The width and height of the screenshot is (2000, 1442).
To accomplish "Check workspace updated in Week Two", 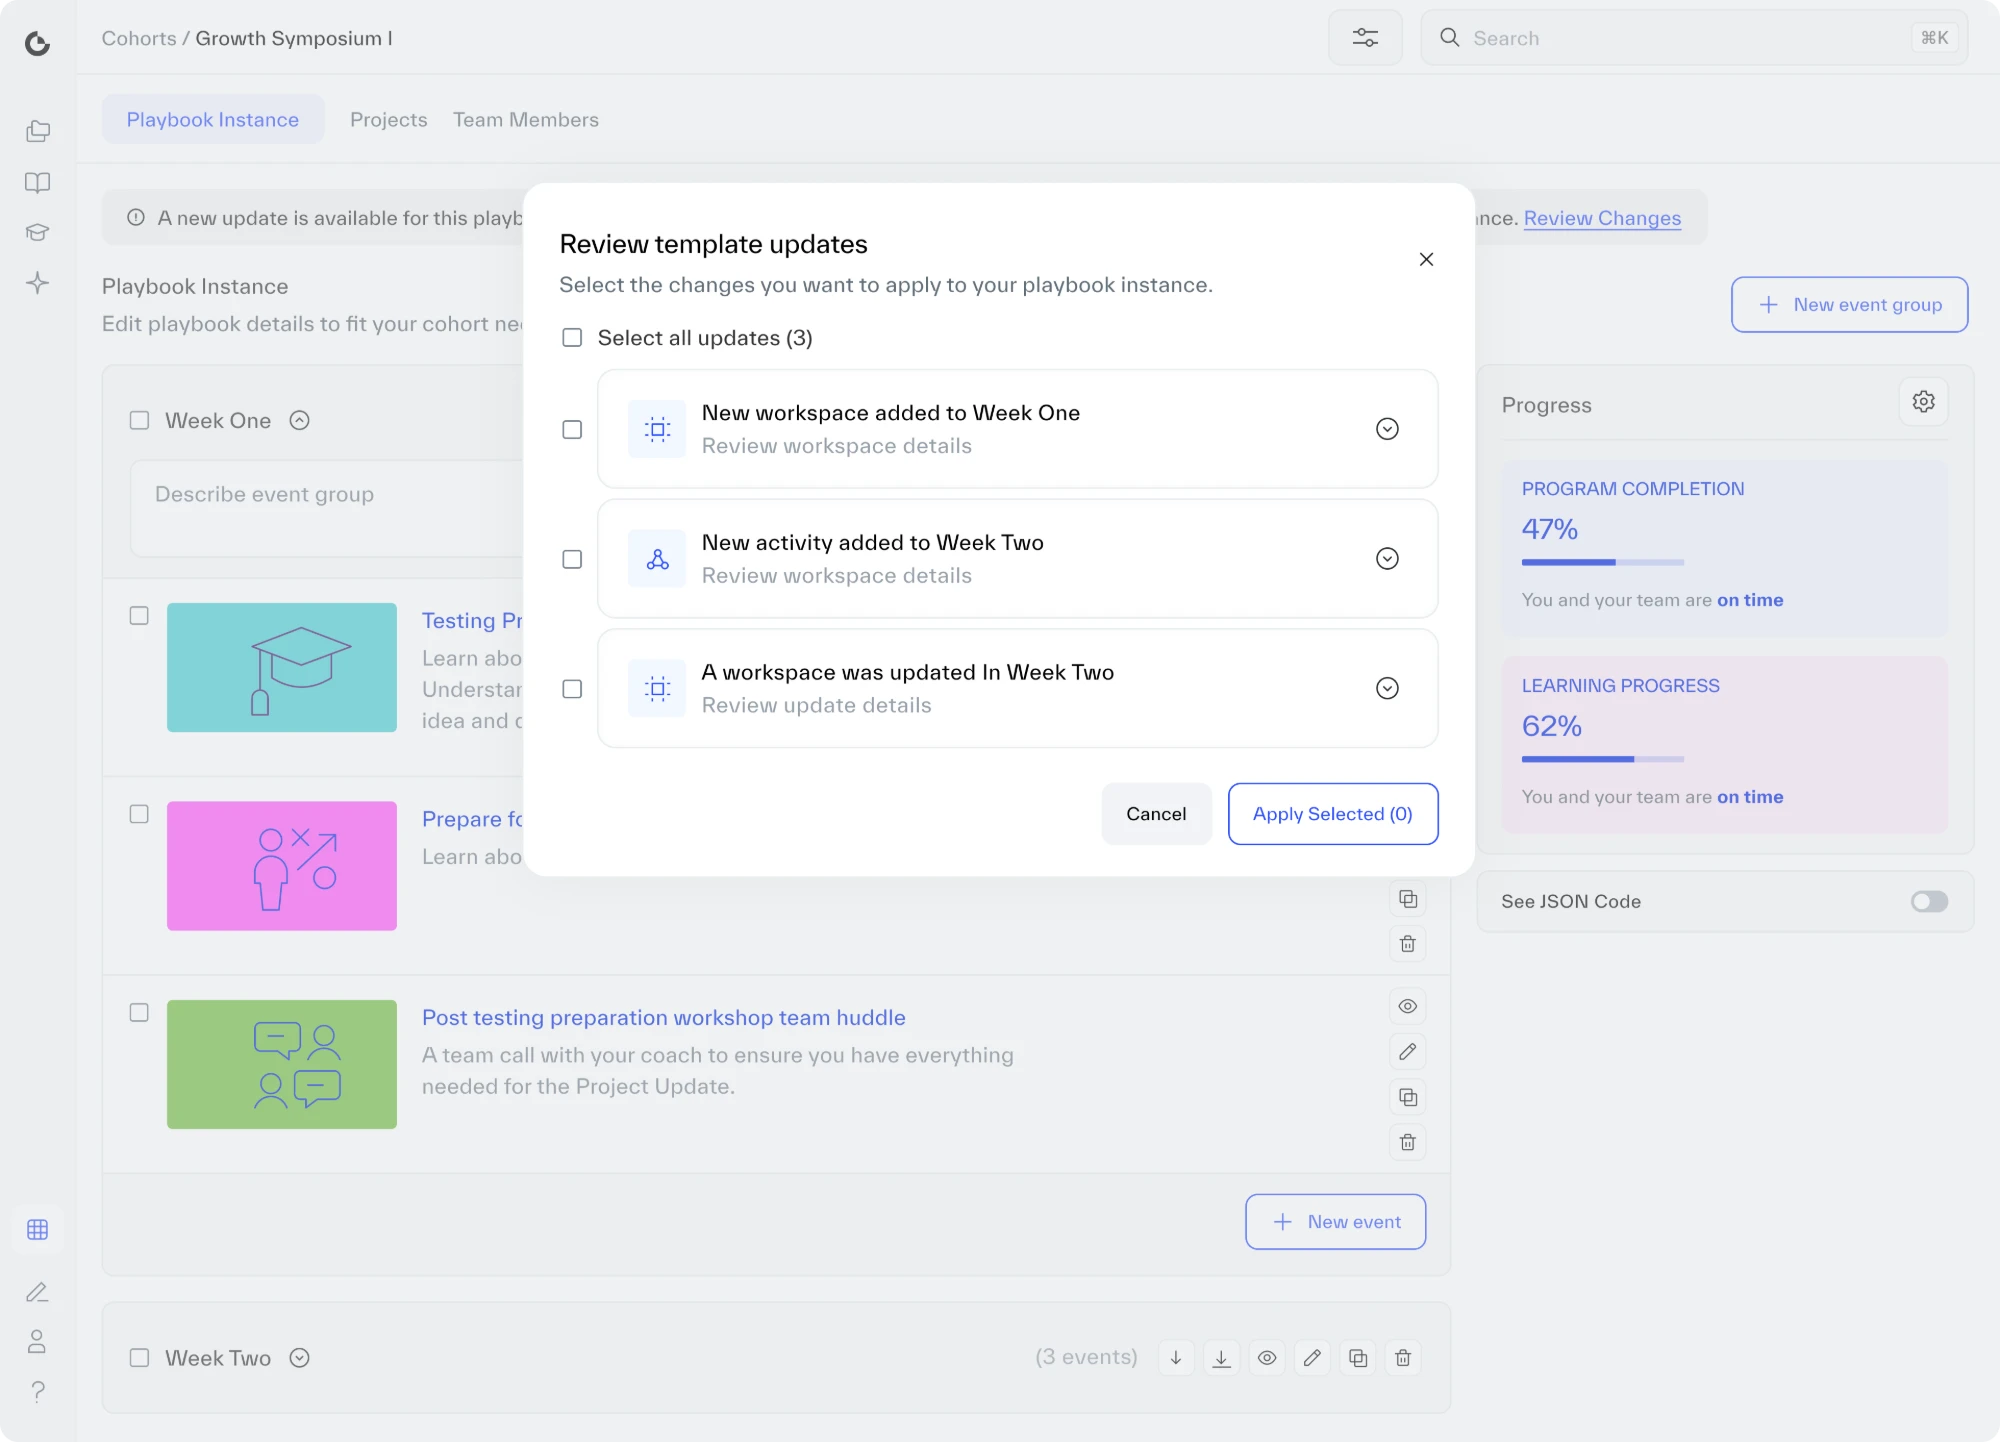I will click(572, 689).
